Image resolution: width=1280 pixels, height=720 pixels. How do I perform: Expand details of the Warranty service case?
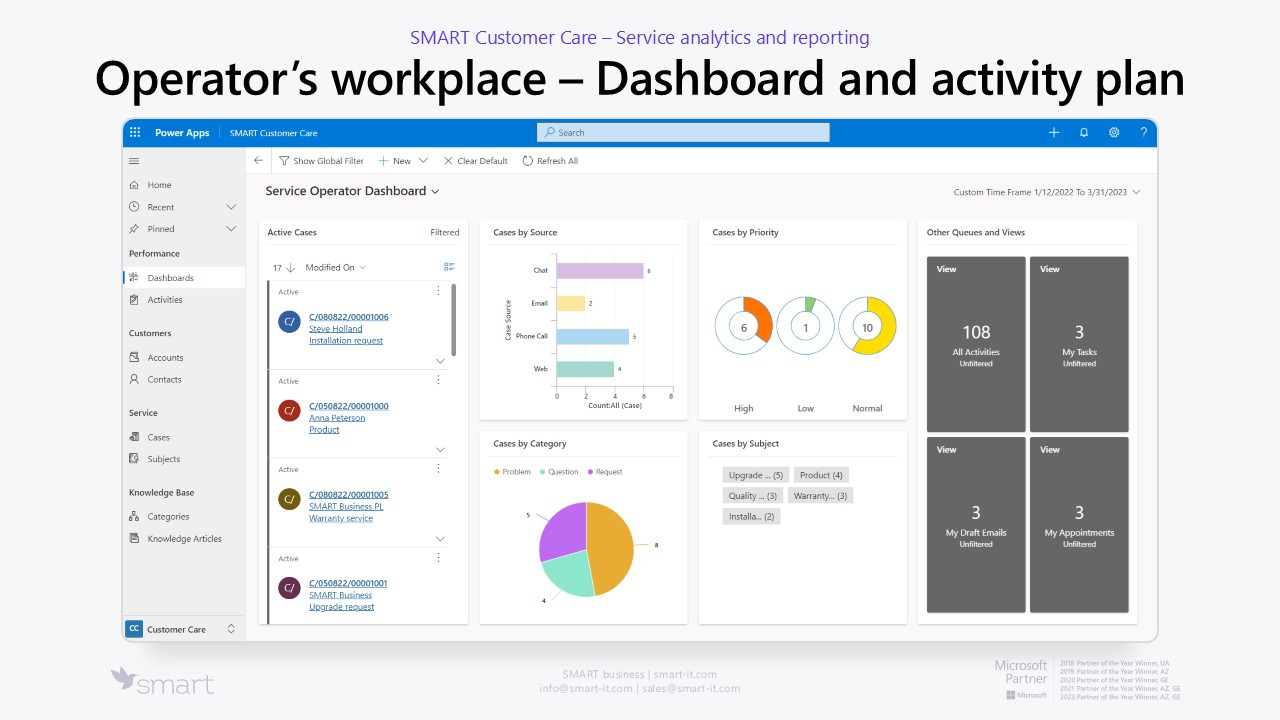tap(440, 538)
